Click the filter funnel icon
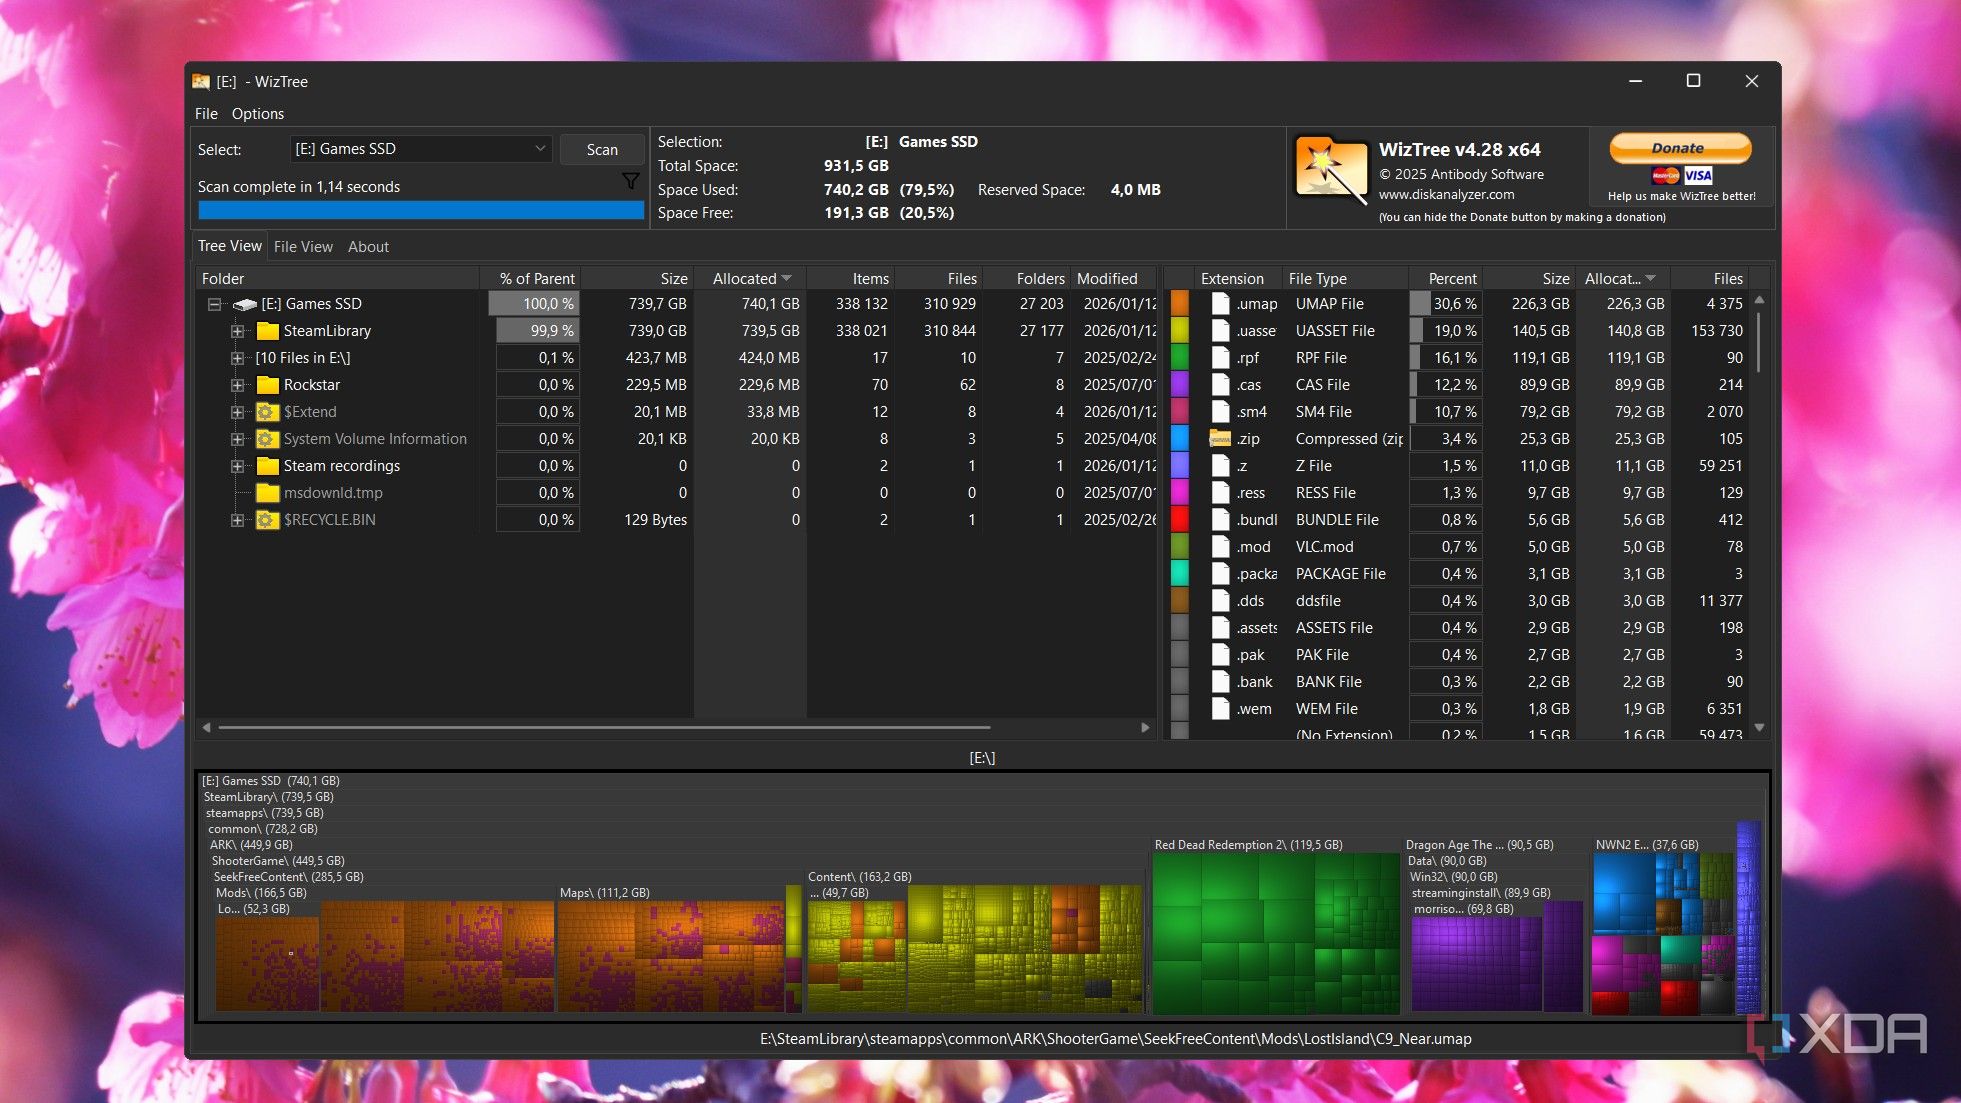 click(630, 181)
